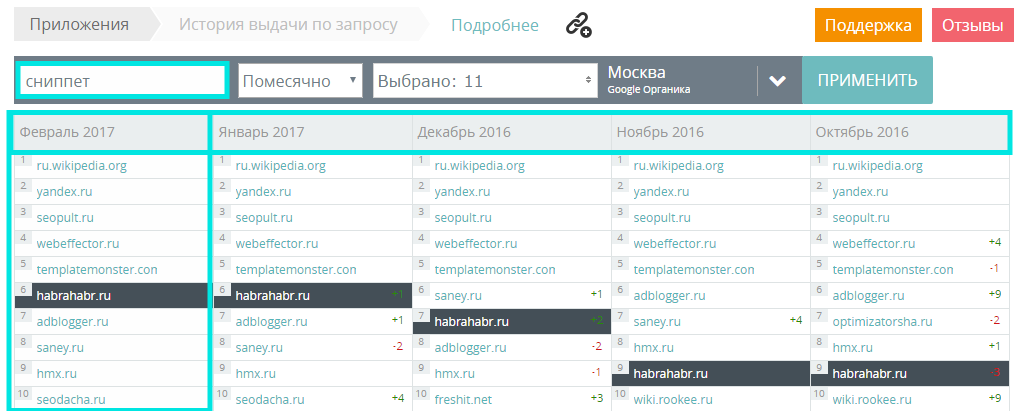
Task: Open ru.wikipedia.org in Ноябрь 2016 column
Action: pos(678,166)
